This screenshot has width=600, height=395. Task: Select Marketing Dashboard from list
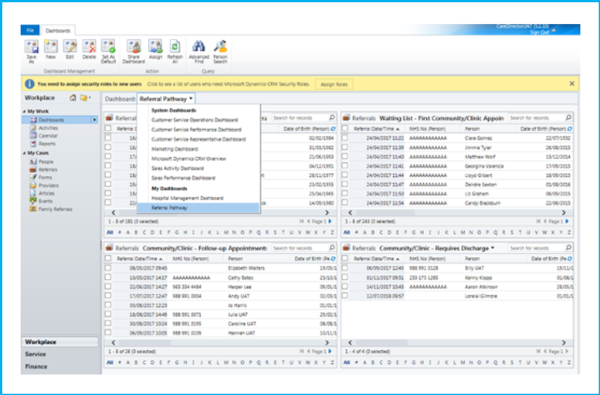pyautogui.click(x=175, y=149)
